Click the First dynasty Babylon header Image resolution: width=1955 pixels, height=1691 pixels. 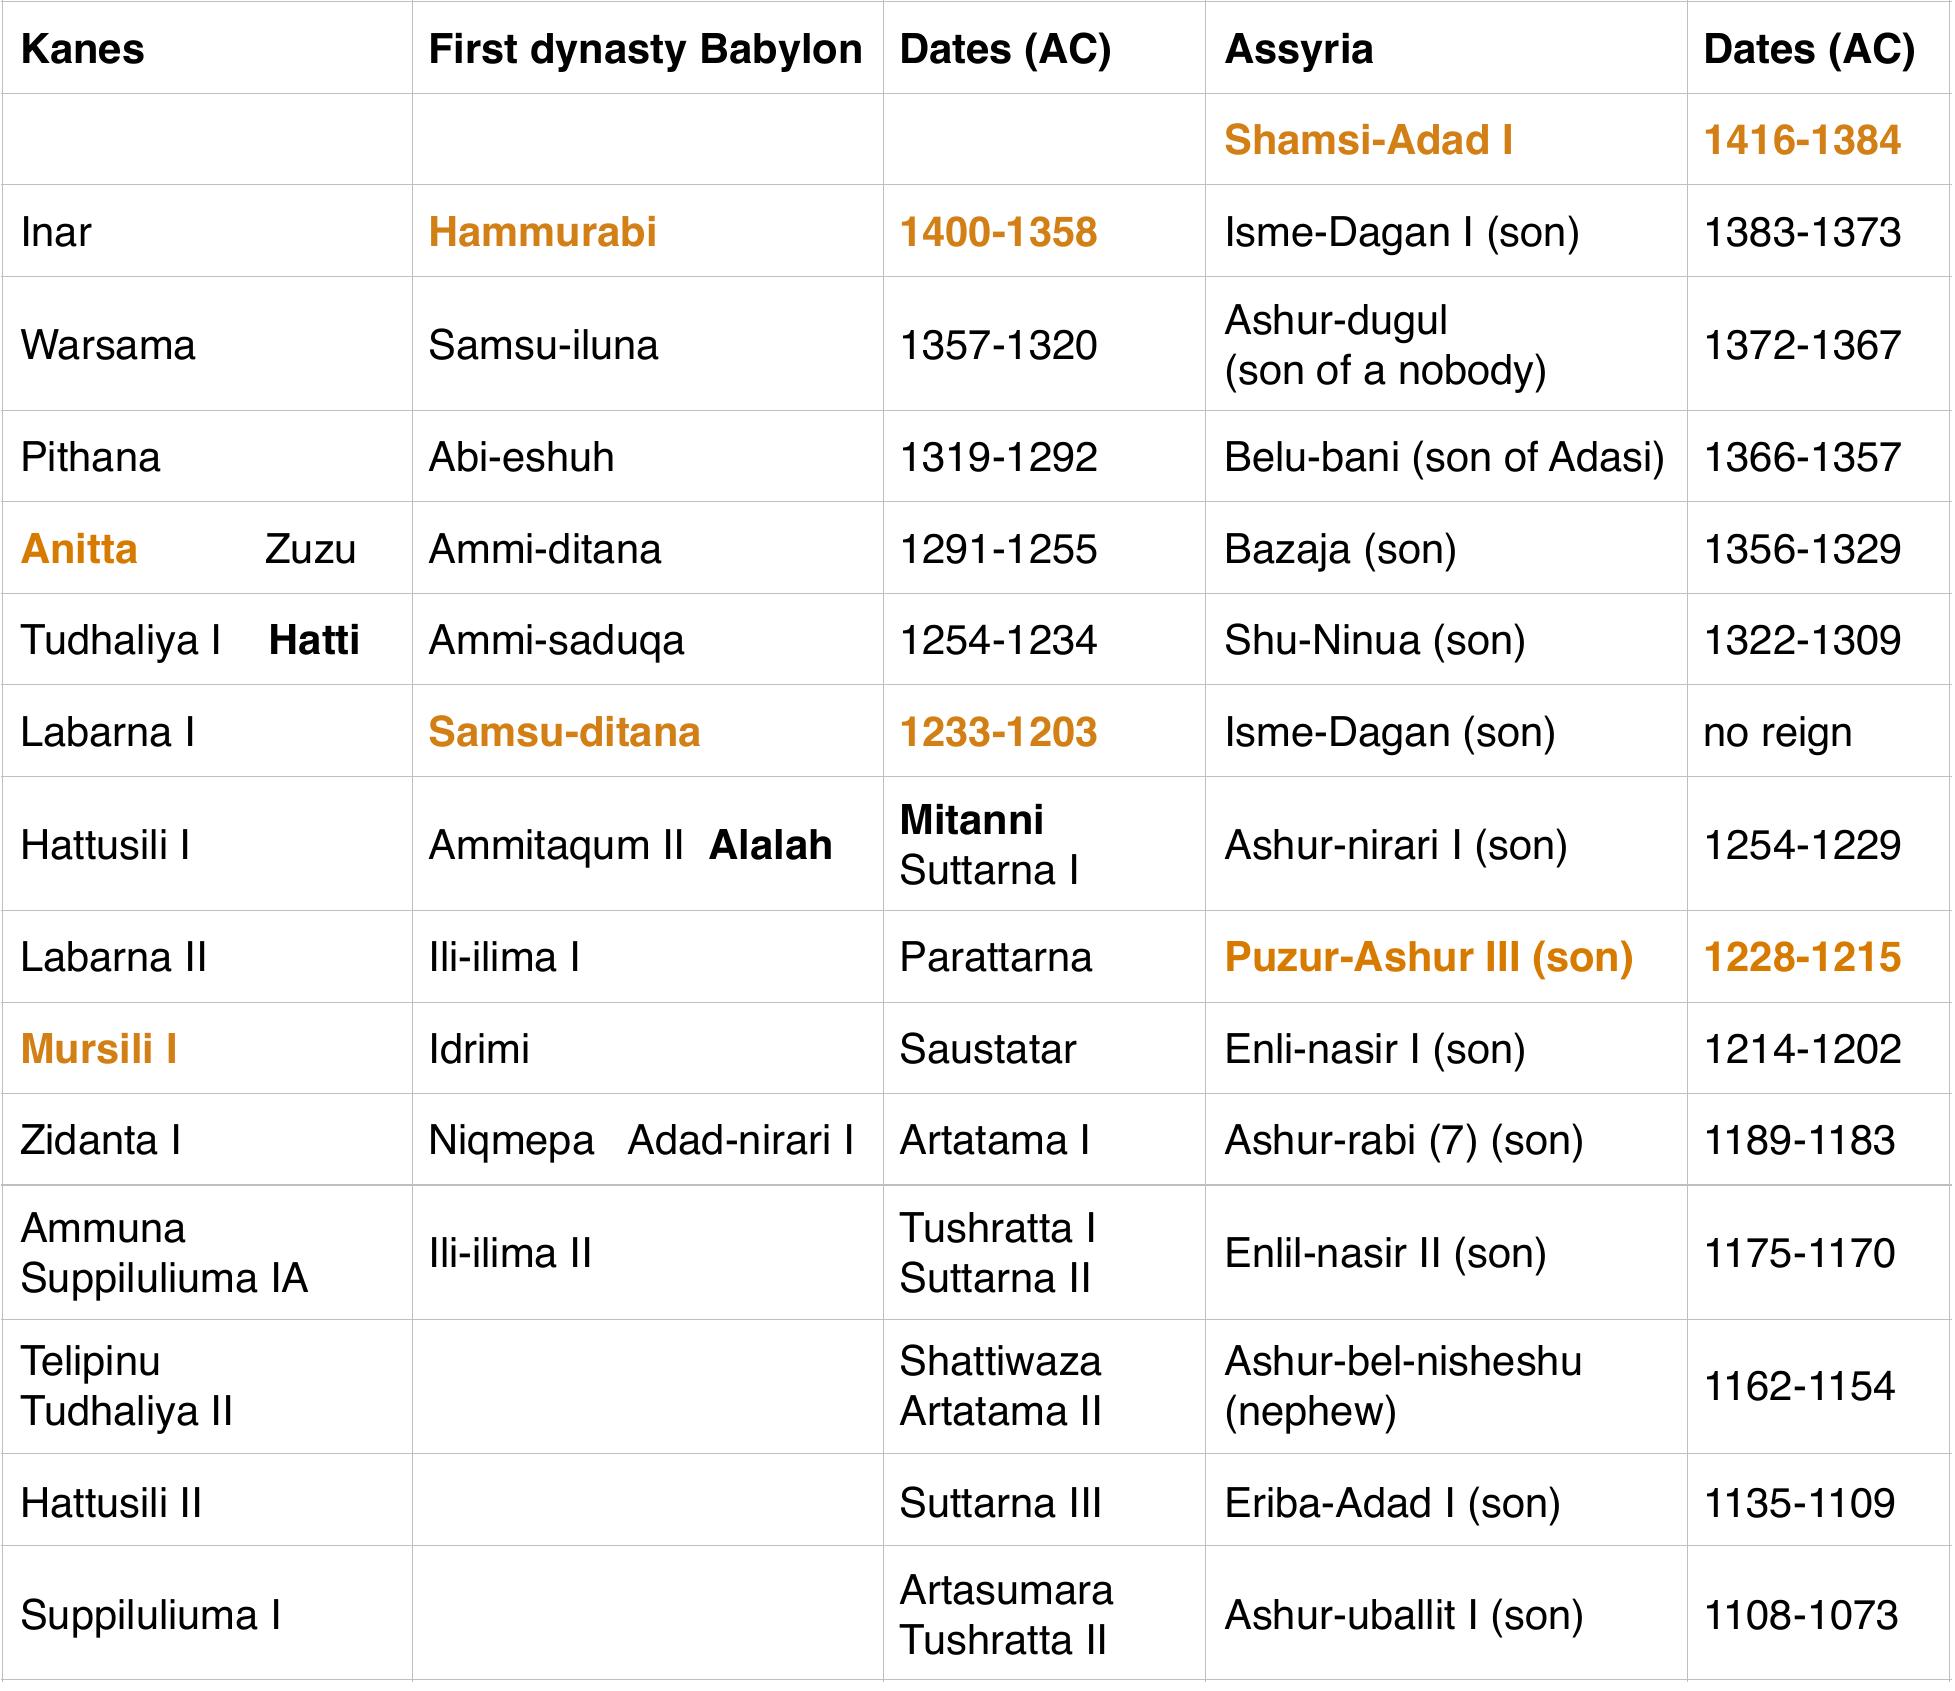click(x=646, y=47)
